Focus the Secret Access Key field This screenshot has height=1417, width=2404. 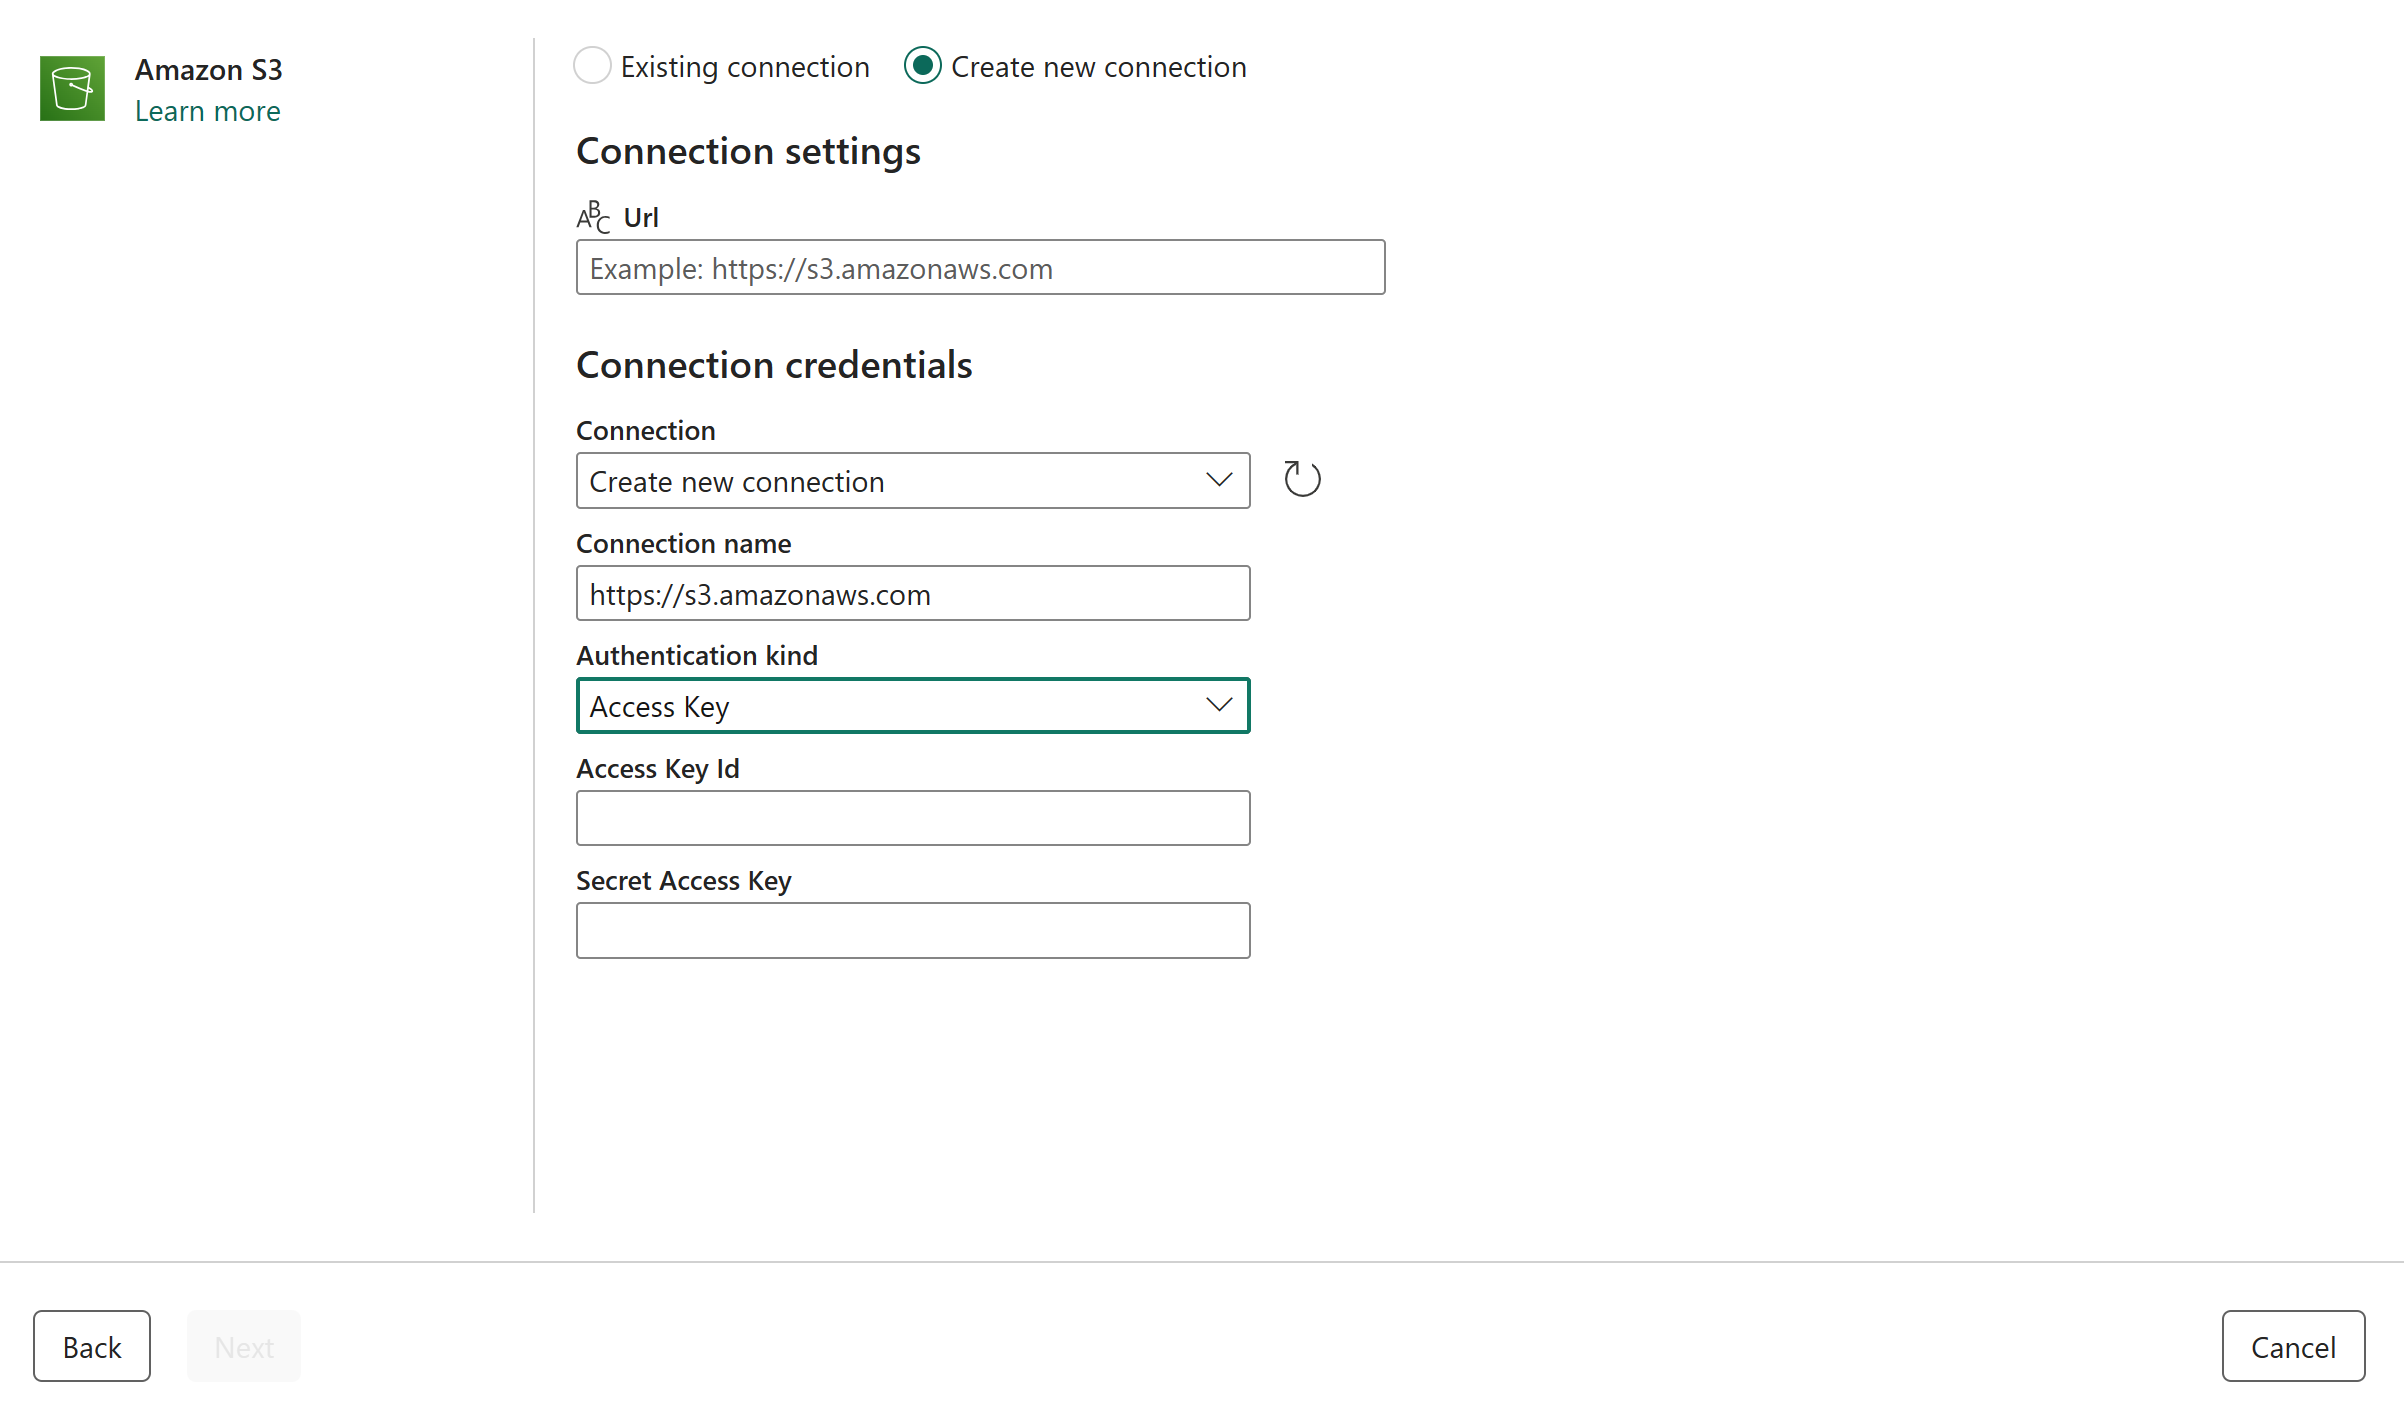coord(912,931)
